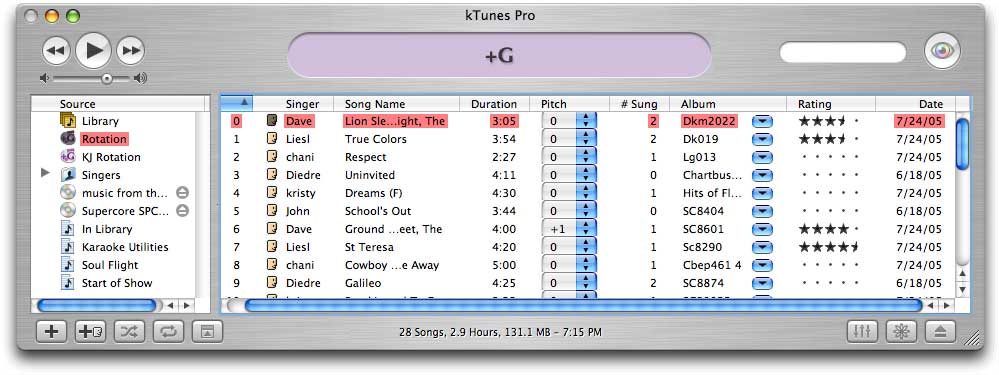Select the Singers source item

(x=101, y=175)
